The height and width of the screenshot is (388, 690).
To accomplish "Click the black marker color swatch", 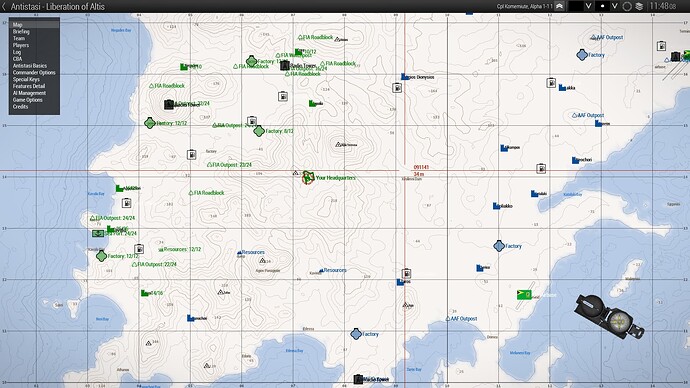I will point(576,6).
